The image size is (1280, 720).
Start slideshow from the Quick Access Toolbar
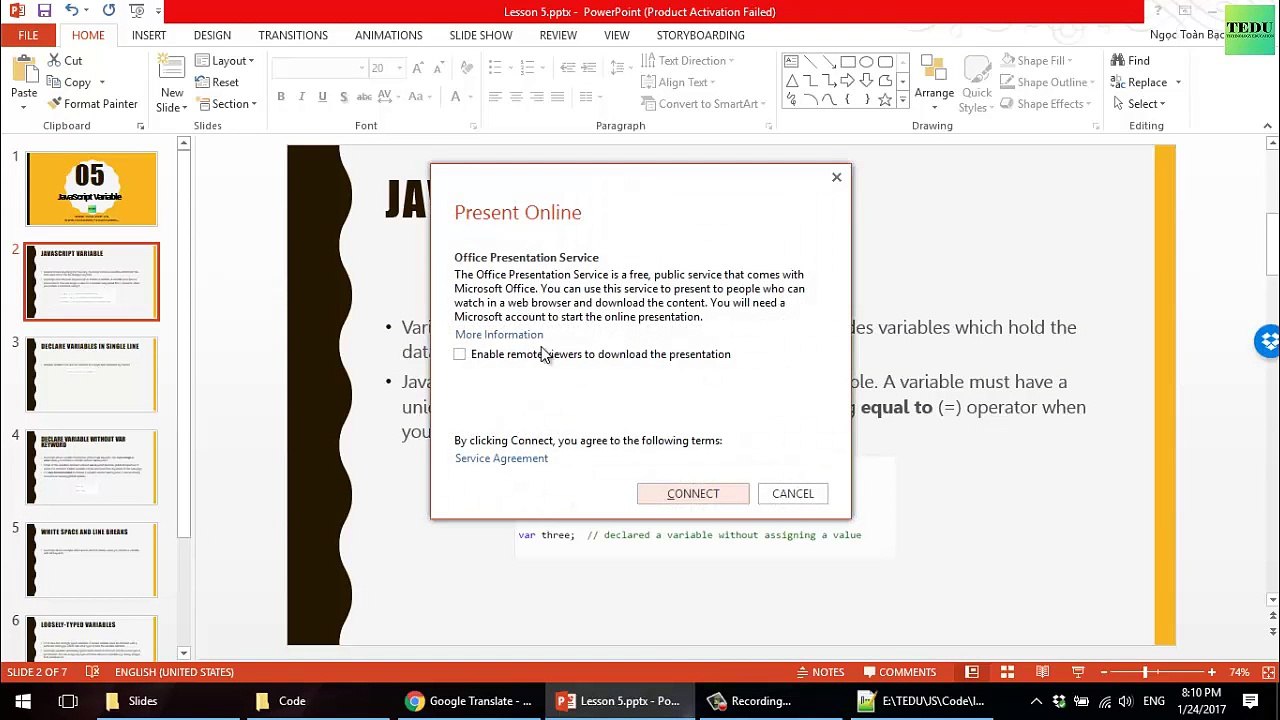pos(137,11)
